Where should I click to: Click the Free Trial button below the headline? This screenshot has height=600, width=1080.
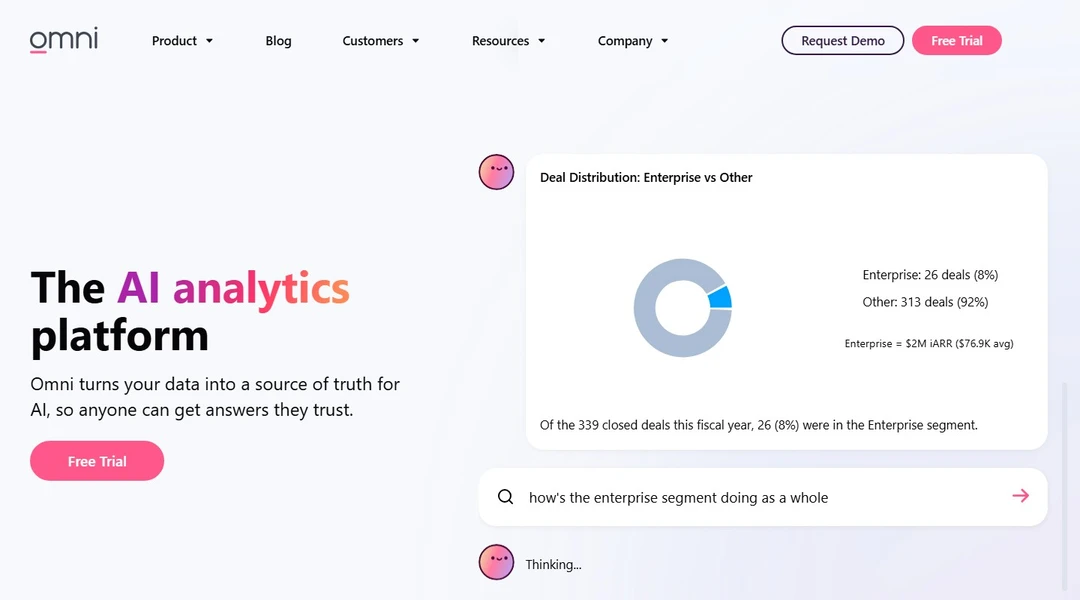click(x=97, y=461)
